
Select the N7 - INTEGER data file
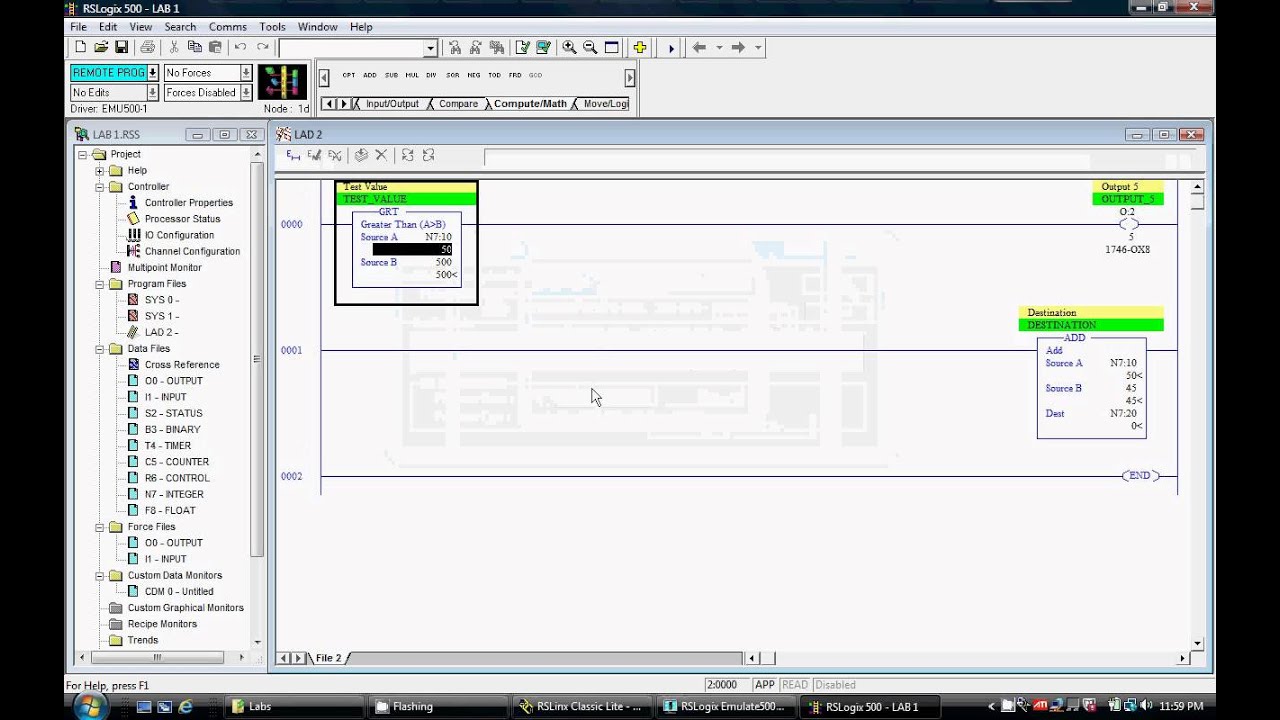tap(174, 494)
